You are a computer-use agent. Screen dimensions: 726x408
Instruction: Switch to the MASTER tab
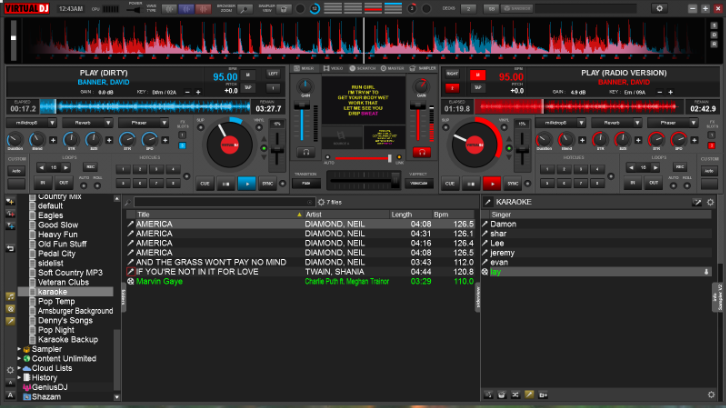[x=392, y=68]
